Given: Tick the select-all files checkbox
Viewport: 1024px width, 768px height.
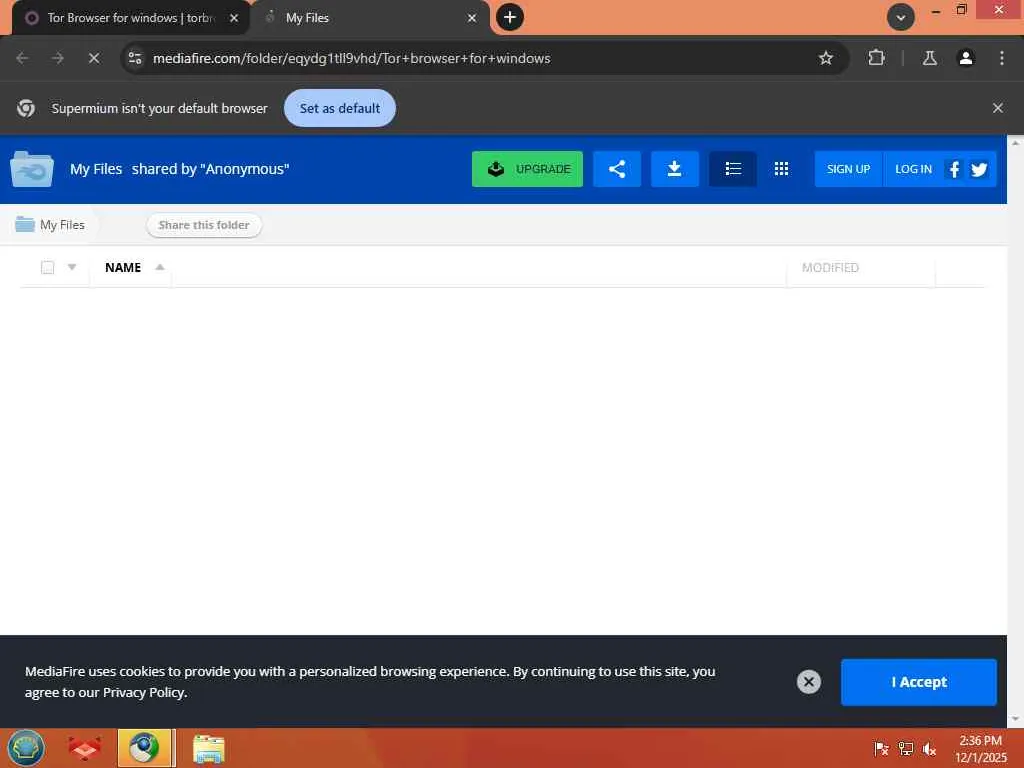Looking at the screenshot, I should pos(48,267).
